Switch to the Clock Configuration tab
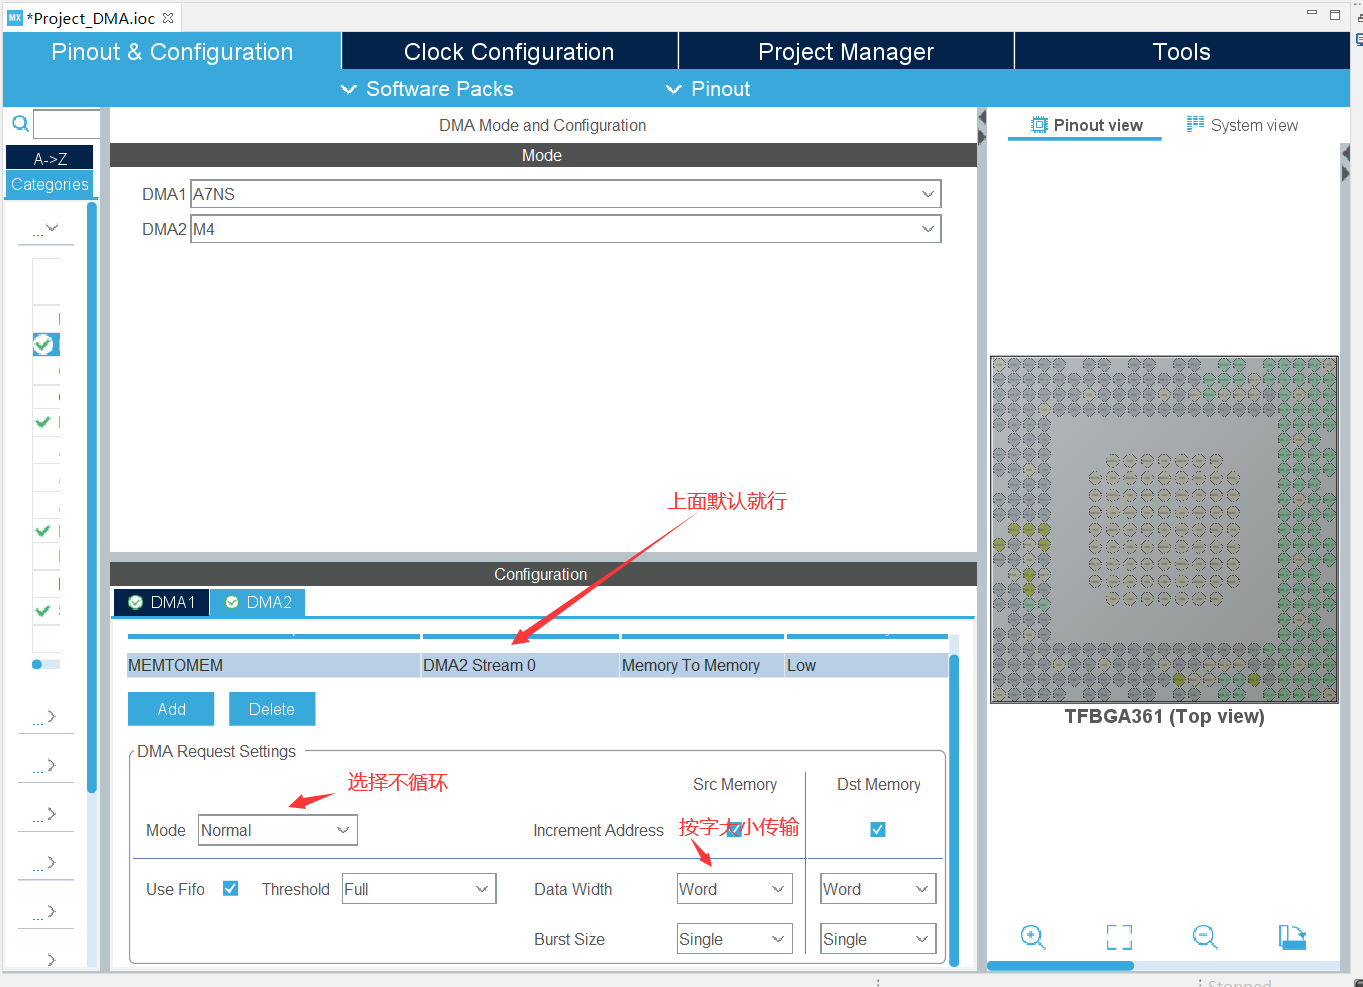Viewport: 1363px width, 987px height. click(508, 51)
